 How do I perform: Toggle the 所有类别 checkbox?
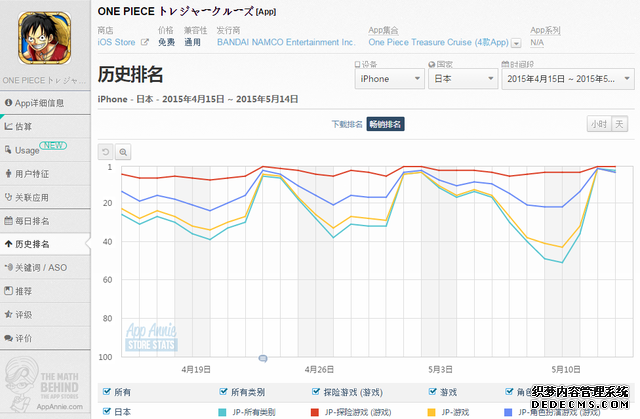[x=223, y=392]
